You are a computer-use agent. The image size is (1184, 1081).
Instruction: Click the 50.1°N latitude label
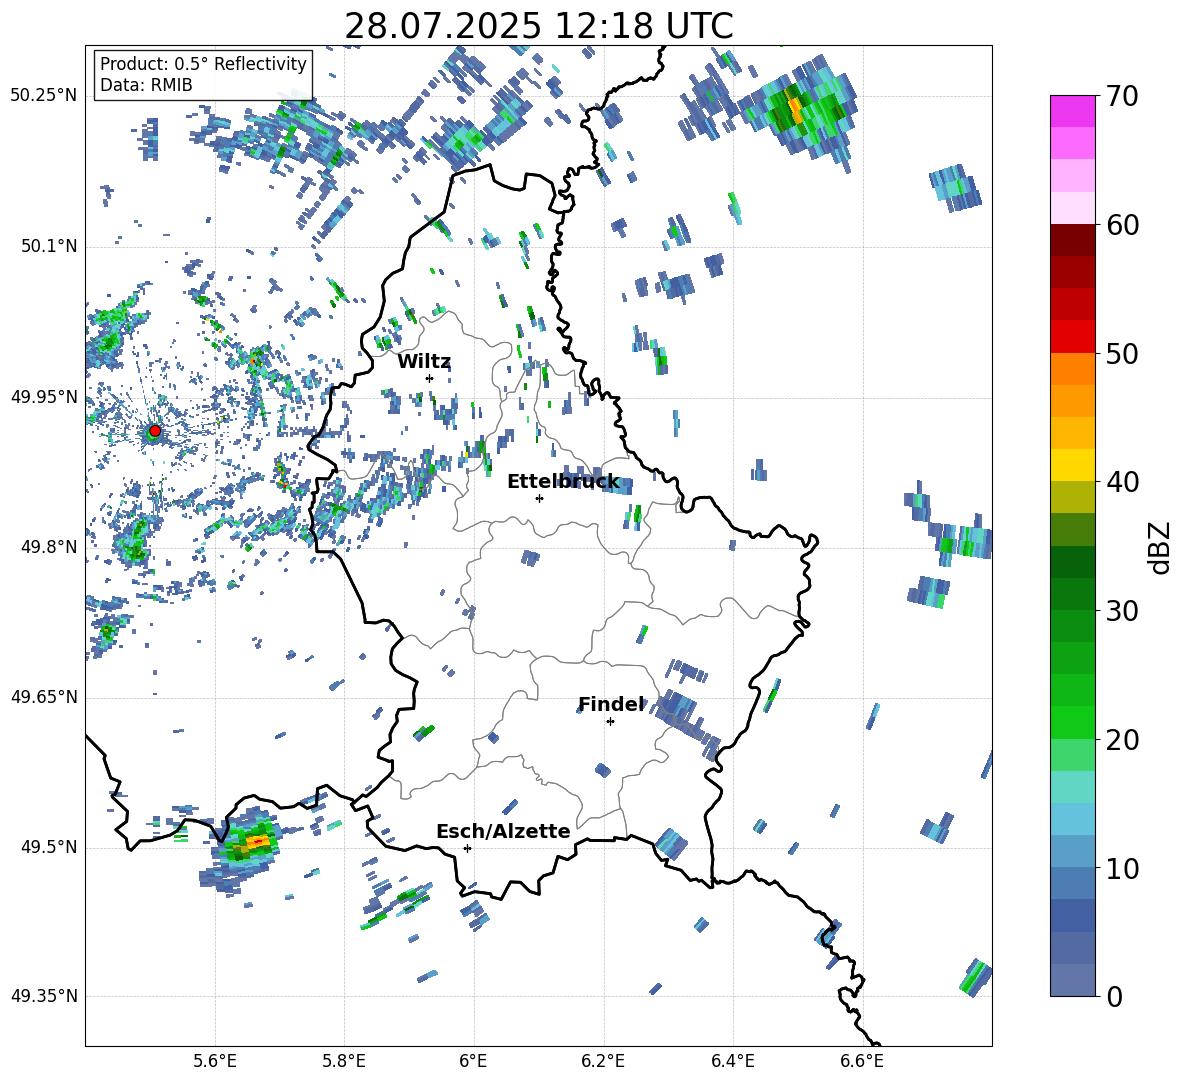coord(49,246)
